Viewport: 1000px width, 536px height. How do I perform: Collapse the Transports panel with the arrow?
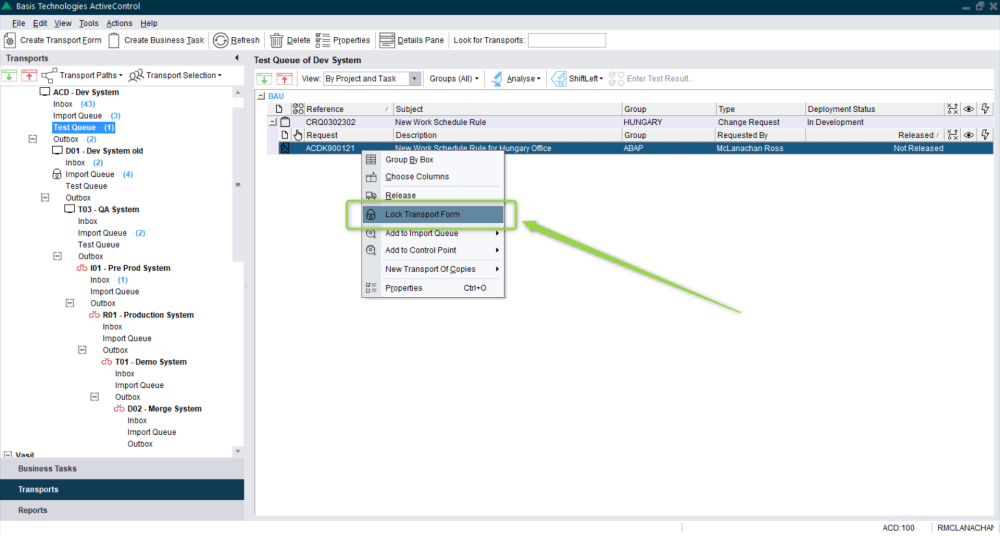[x=237, y=58]
